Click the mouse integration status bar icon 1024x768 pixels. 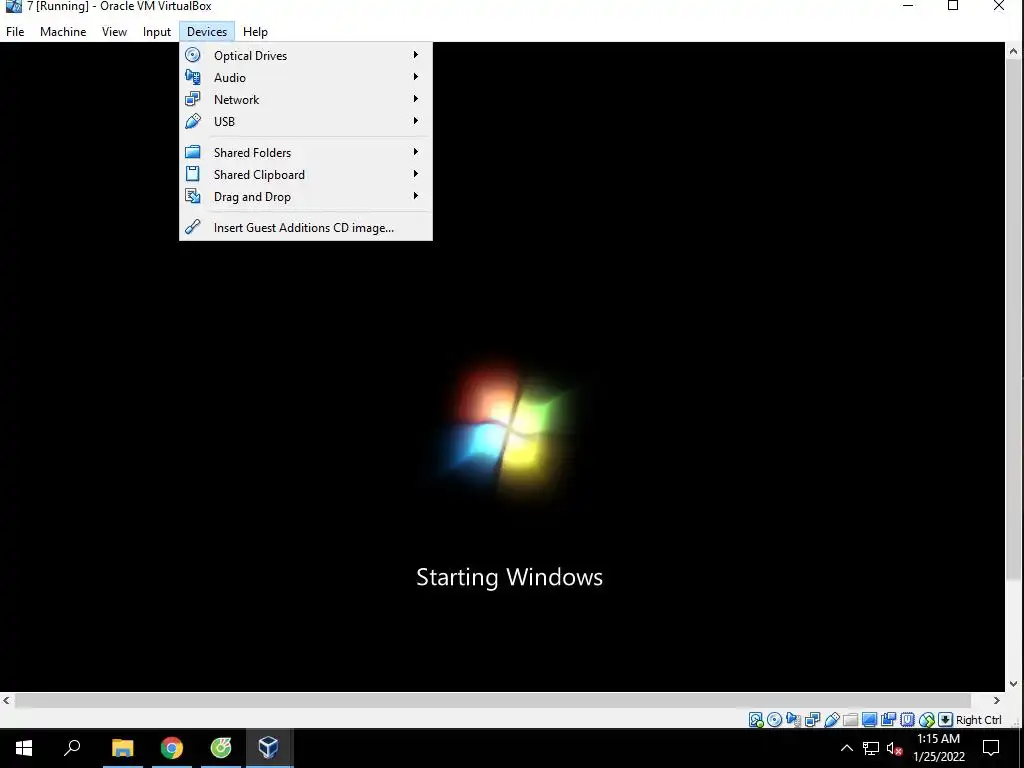926,720
